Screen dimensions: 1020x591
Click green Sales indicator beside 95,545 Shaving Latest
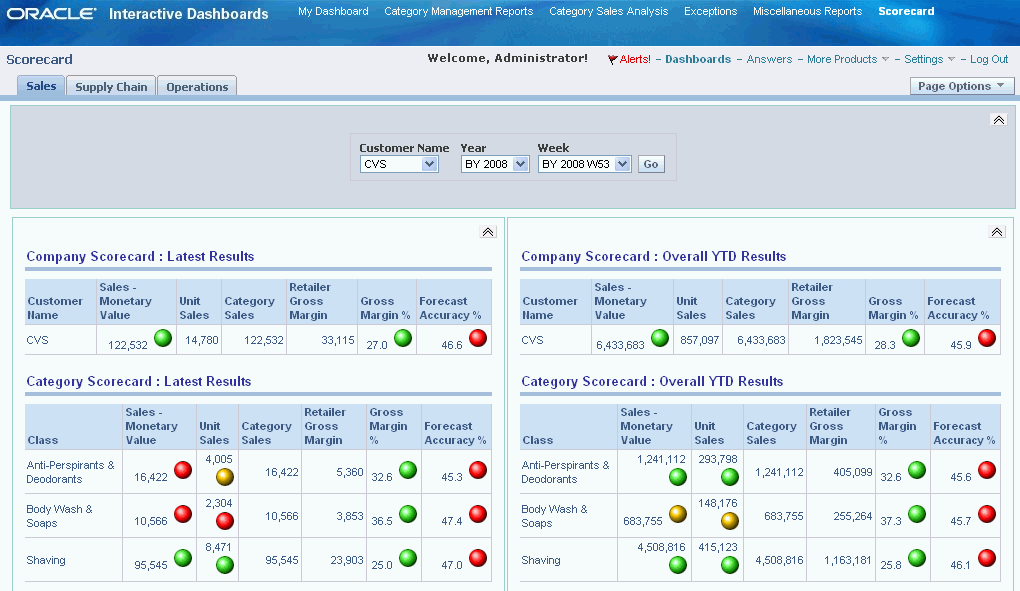183,558
